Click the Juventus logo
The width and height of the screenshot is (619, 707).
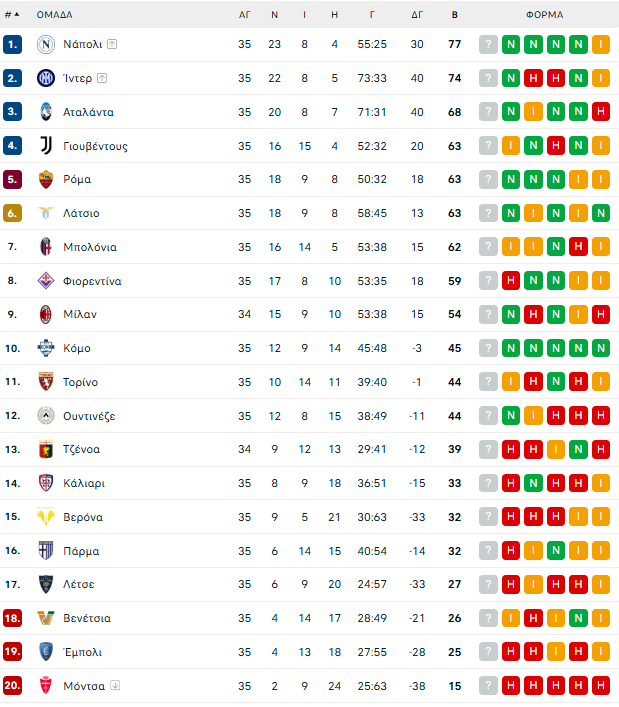tap(45, 146)
